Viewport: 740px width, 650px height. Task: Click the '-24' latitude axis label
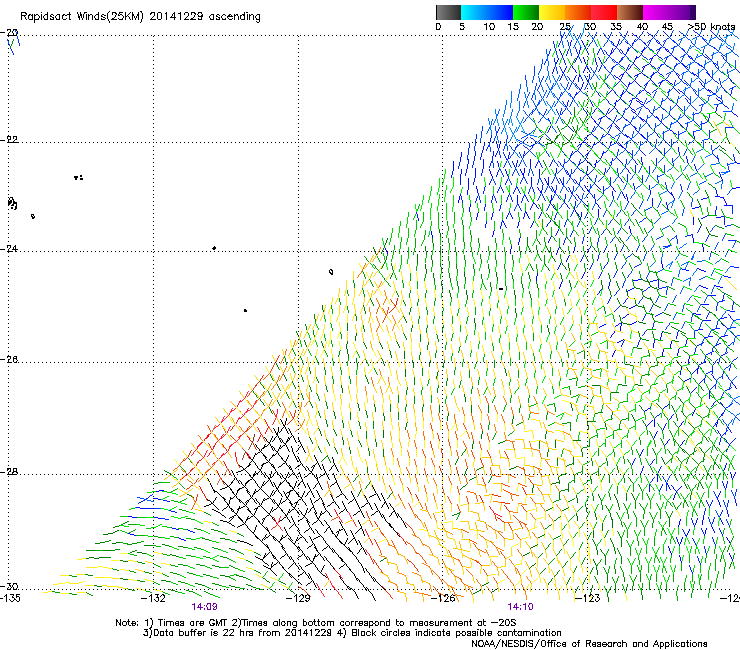[x=9, y=248]
